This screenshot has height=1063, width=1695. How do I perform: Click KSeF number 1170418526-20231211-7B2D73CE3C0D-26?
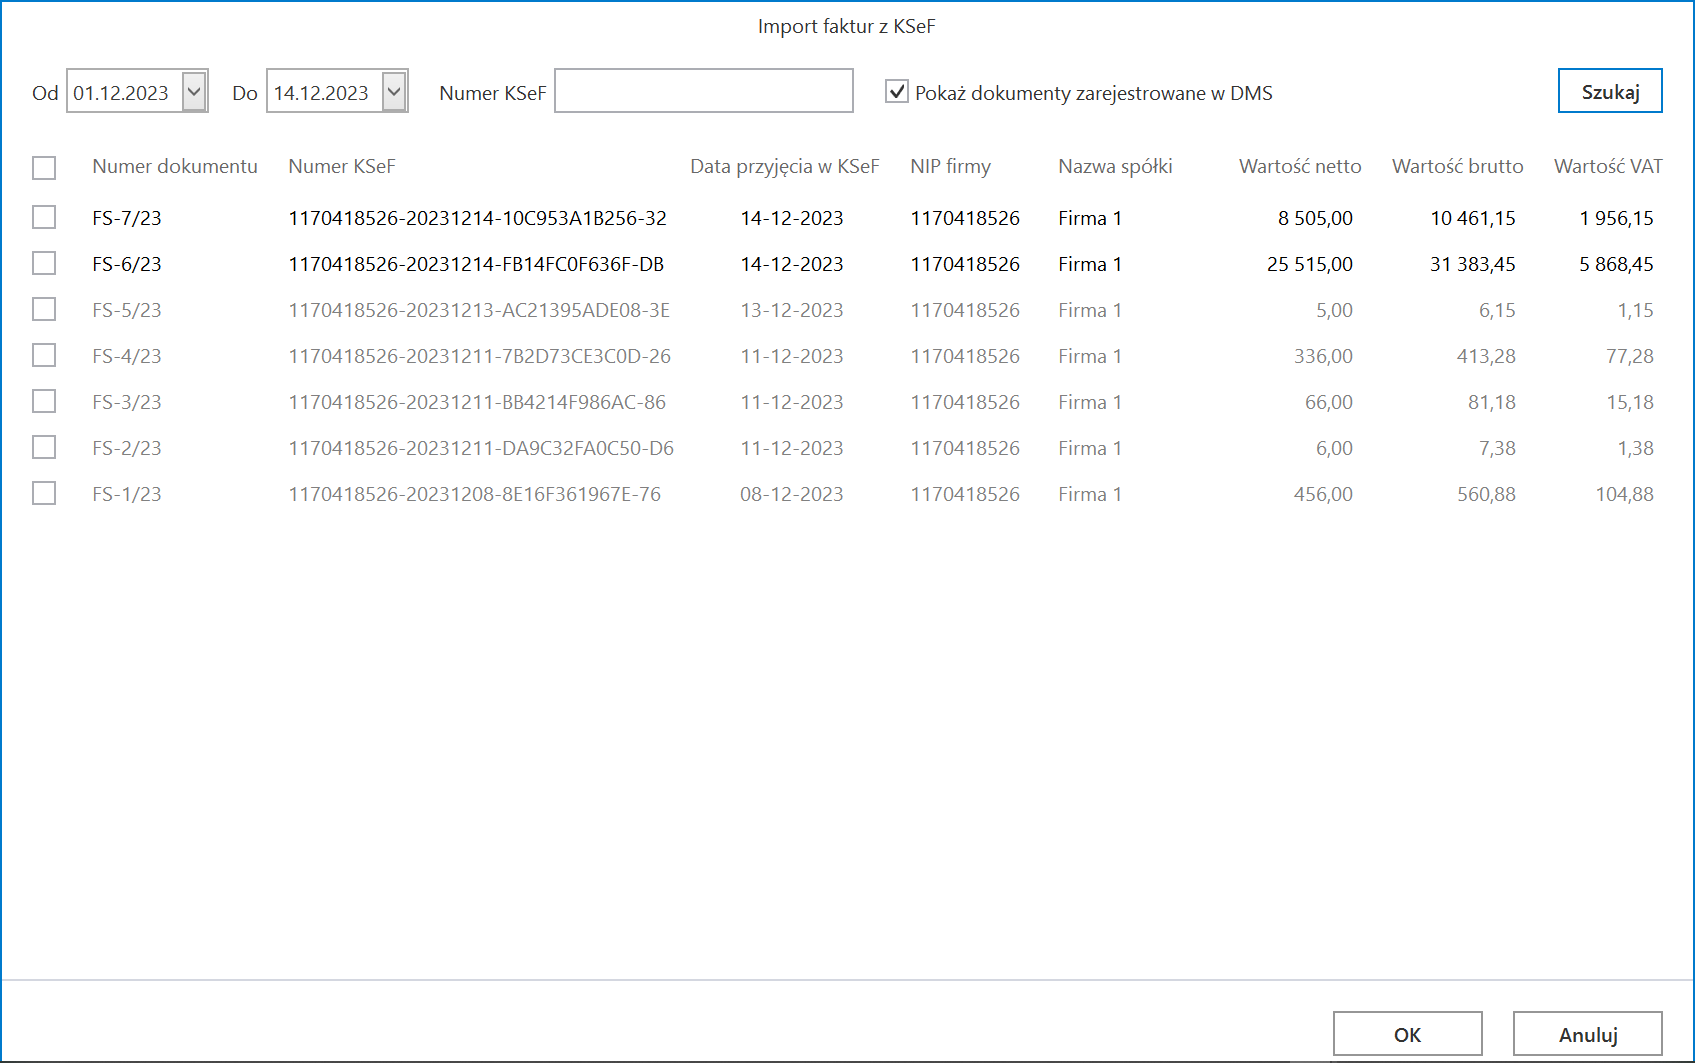tap(480, 356)
